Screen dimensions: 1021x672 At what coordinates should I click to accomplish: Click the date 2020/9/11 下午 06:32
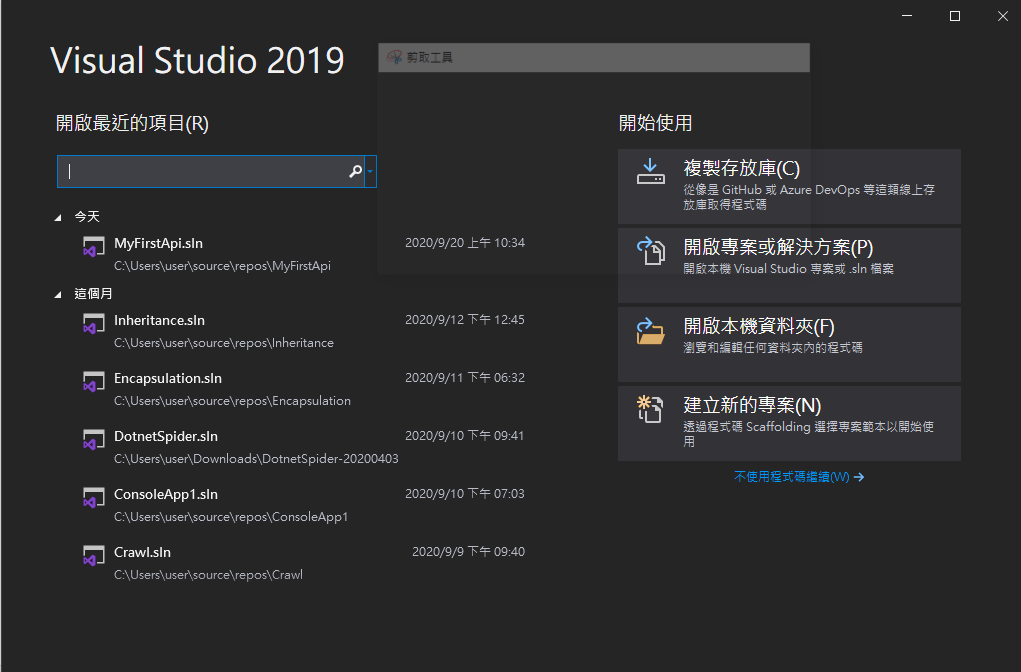pos(465,378)
